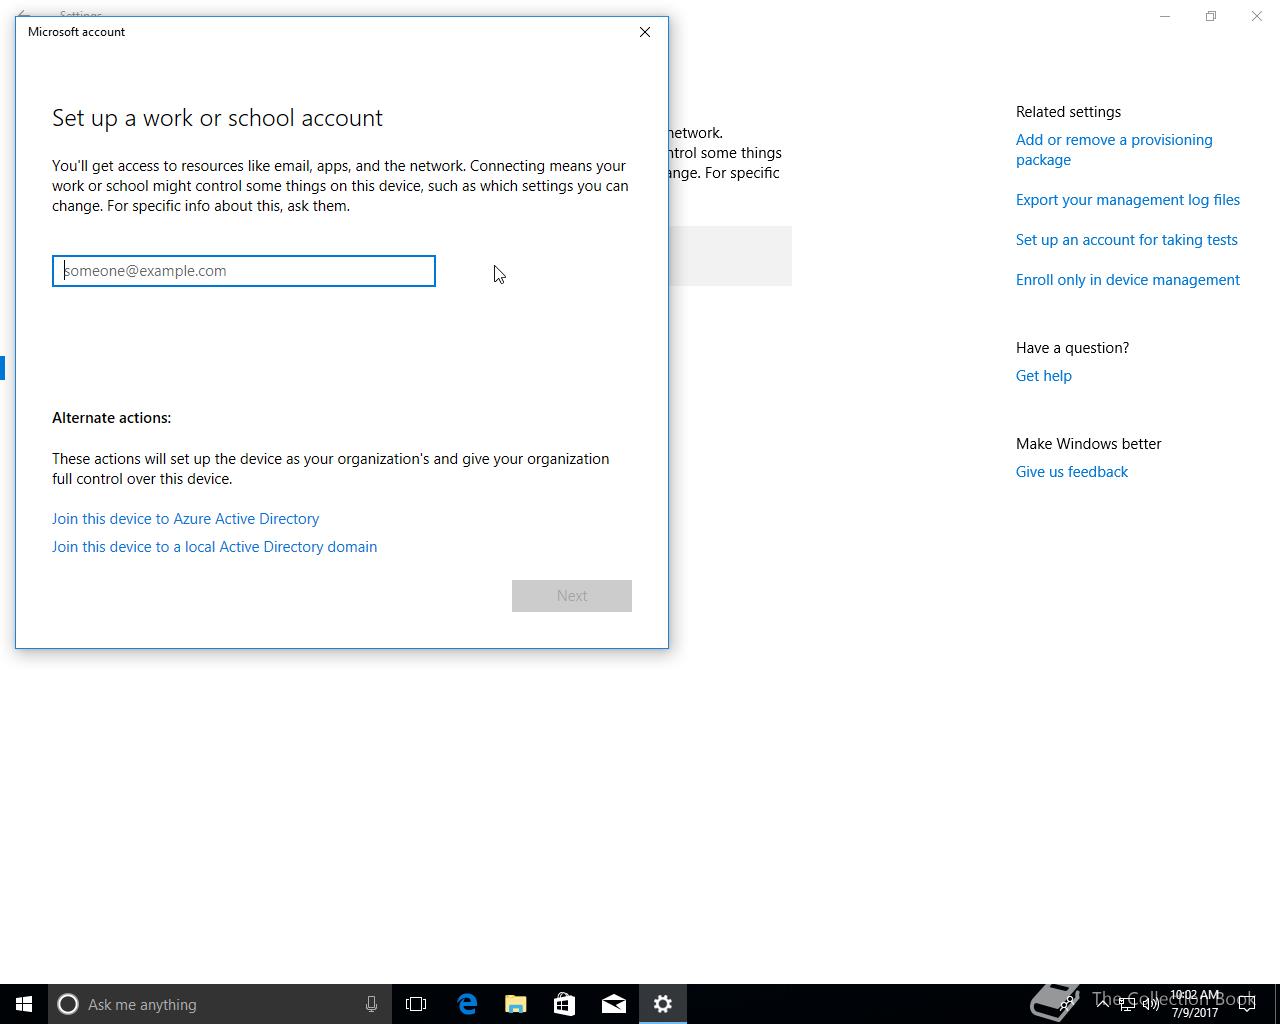Viewport: 1280px width, 1024px height.
Task: Open the Windows Start menu
Action: pyautogui.click(x=24, y=1004)
